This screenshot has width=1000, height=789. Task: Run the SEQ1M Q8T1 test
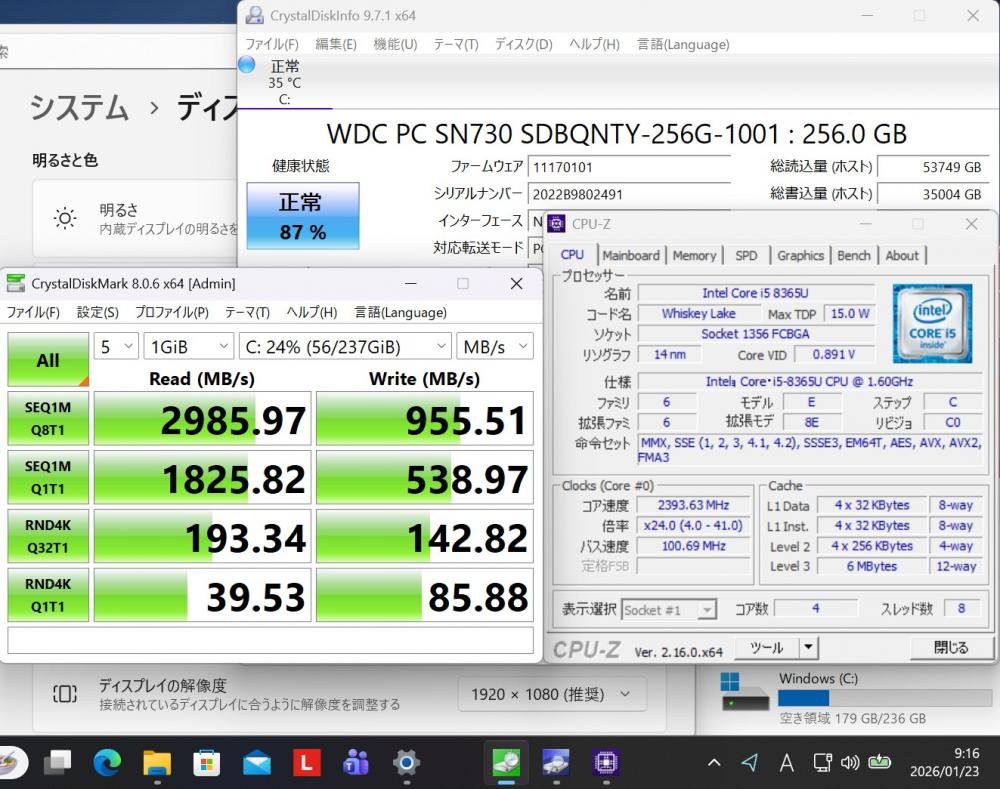coord(48,418)
